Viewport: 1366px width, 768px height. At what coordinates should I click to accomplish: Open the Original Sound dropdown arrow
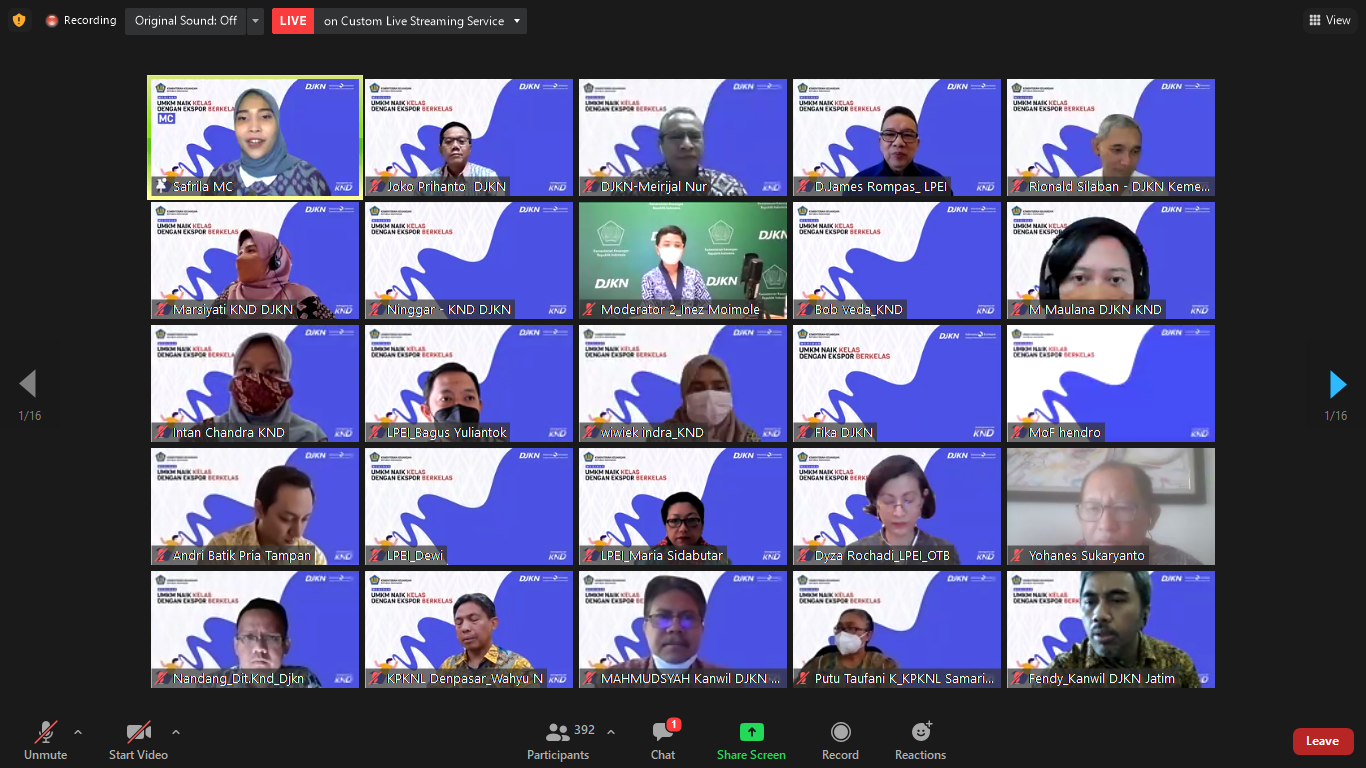(255, 21)
